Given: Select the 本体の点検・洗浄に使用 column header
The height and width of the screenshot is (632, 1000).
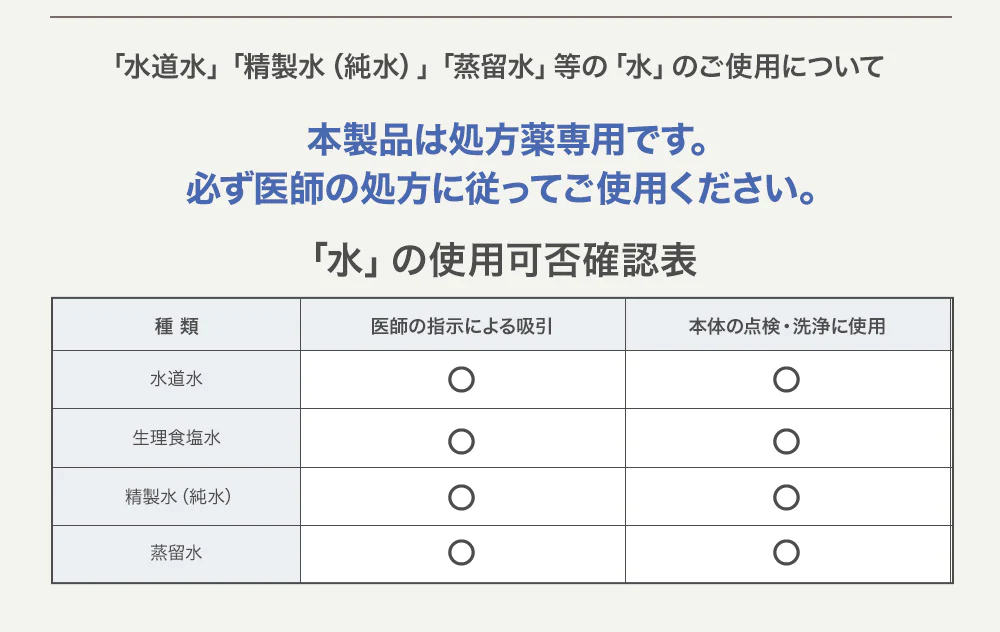Looking at the screenshot, I should click(787, 326).
